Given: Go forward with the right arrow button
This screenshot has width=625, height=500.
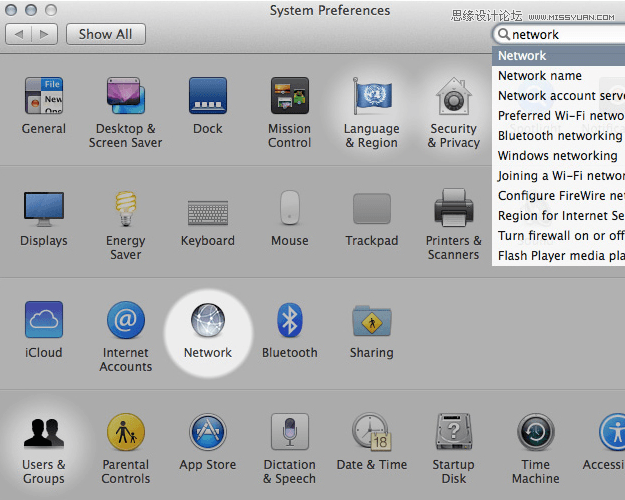Looking at the screenshot, I should pos(44,34).
